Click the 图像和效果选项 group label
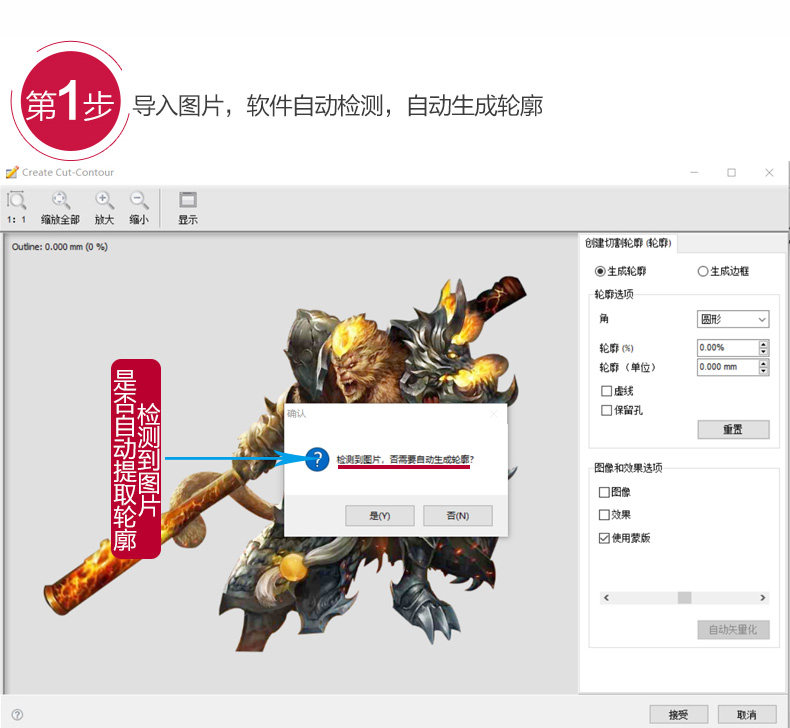The height and width of the screenshot is (728, 790). coord(628,468)
